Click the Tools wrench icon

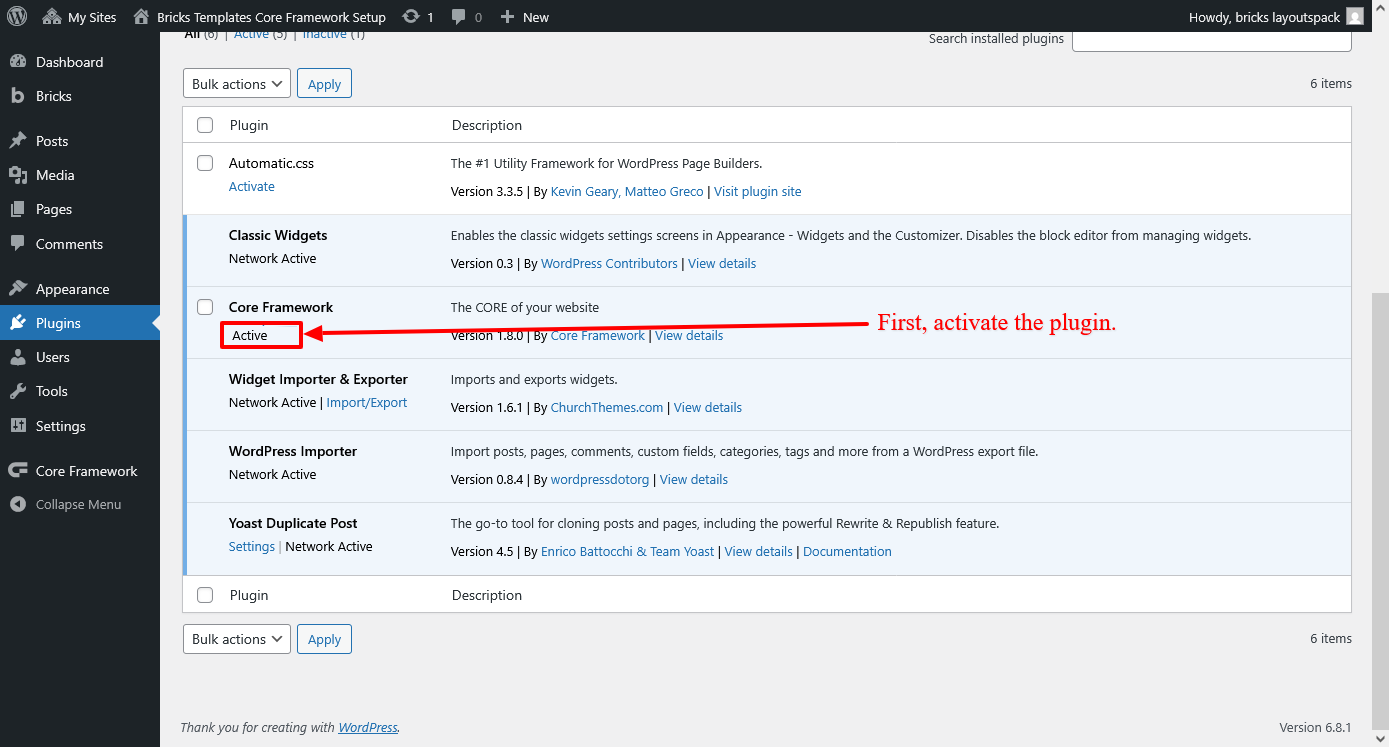coord(18,391)
